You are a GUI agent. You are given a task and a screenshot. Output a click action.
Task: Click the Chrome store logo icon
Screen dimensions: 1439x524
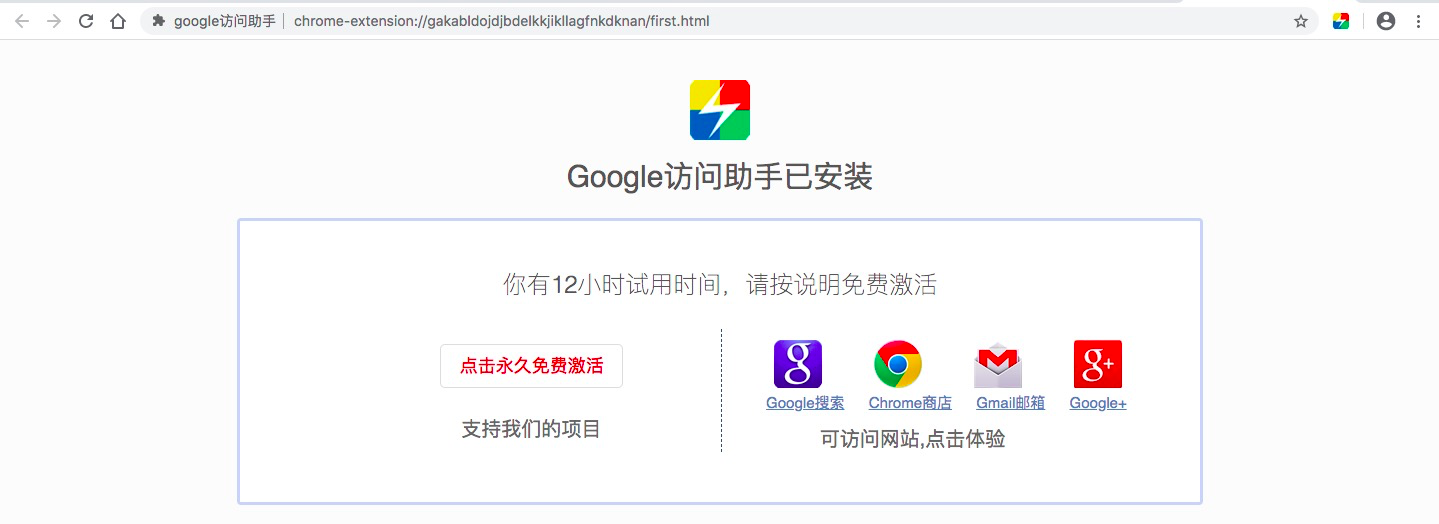point(898,364)
